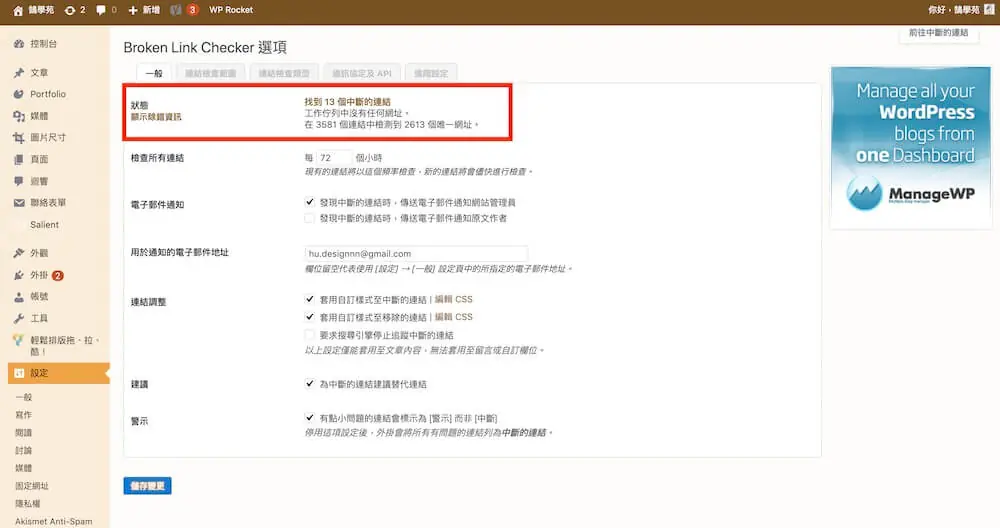Toggle the 警示 warnings checkbox
The width and height of the screenshot is (1000, 528).
click(x=309, y=418)
